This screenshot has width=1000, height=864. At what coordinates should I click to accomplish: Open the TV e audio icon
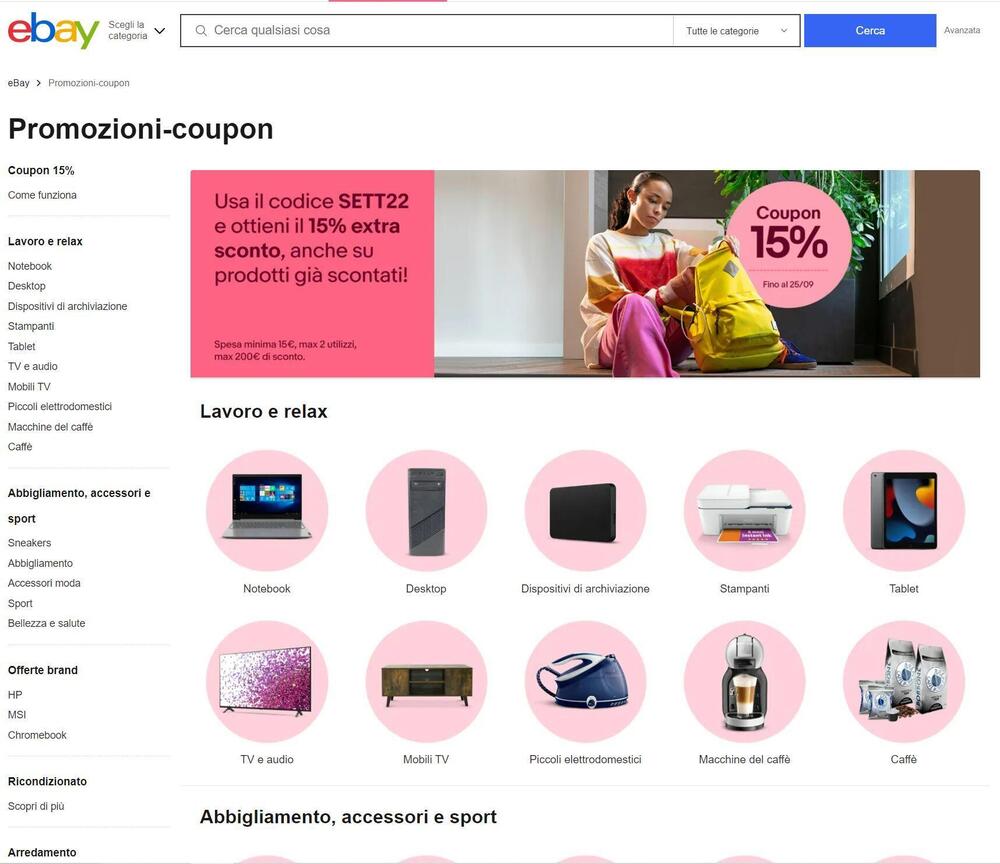(x=267, y=681)
